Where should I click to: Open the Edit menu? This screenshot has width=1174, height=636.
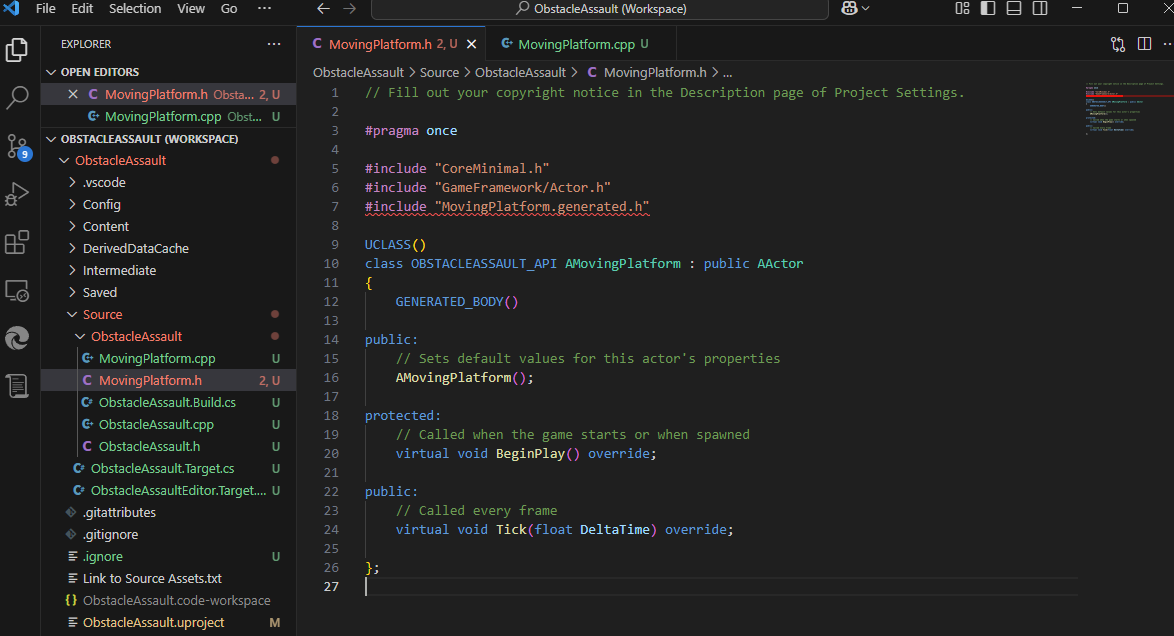82,9
